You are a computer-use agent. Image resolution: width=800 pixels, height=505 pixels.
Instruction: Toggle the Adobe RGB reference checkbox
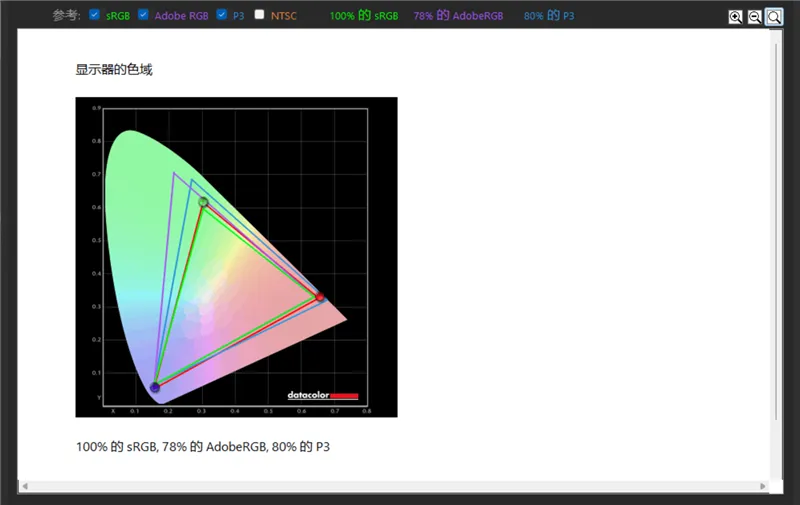(143, 15)
